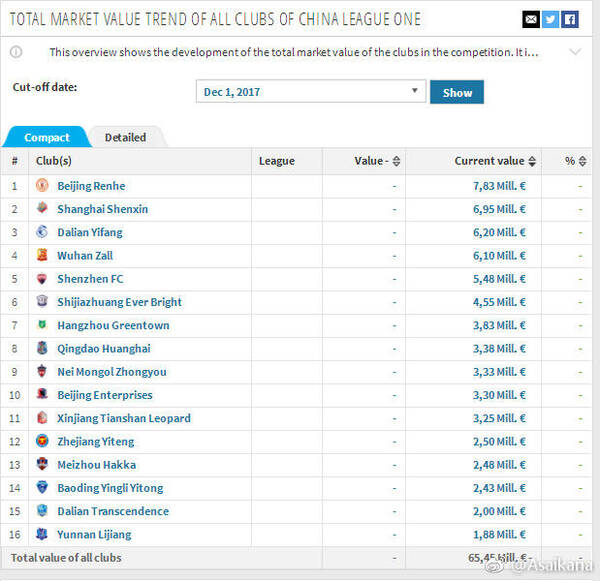The width and height of the screenshot is (600, 581).
Task: Open Dalian Yifang club link
Action: click(90, 232)
